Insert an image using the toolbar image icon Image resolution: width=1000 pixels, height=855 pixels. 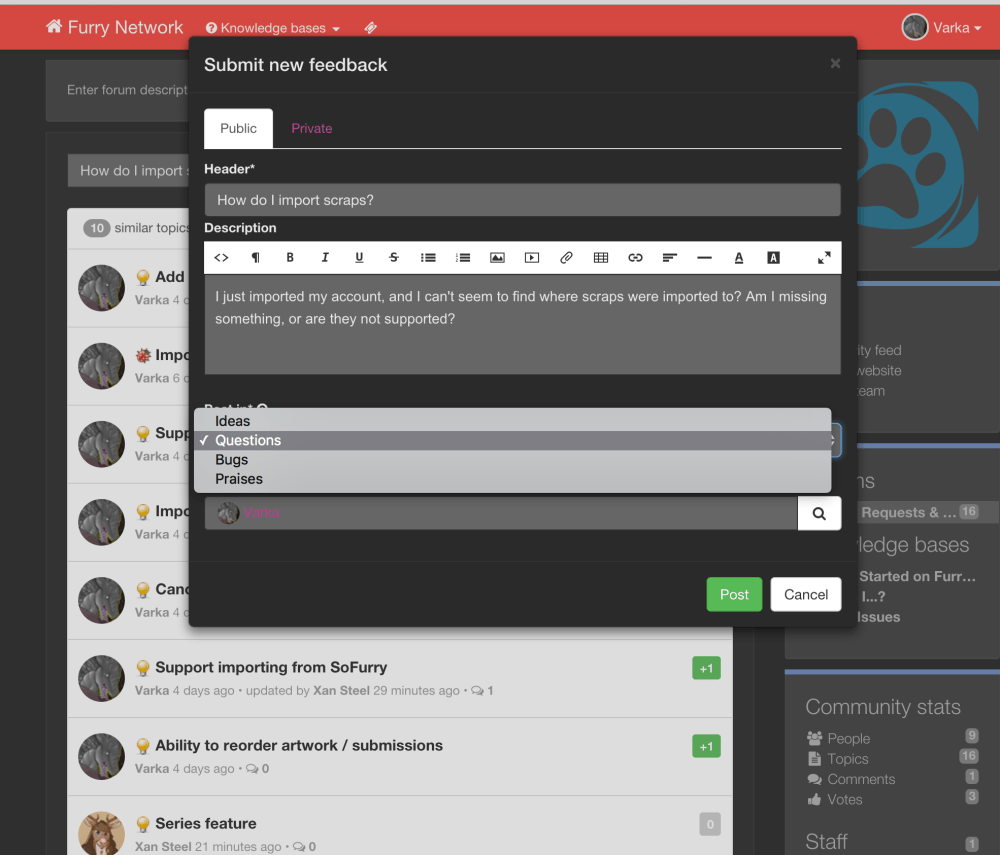(x=497, y=257)
